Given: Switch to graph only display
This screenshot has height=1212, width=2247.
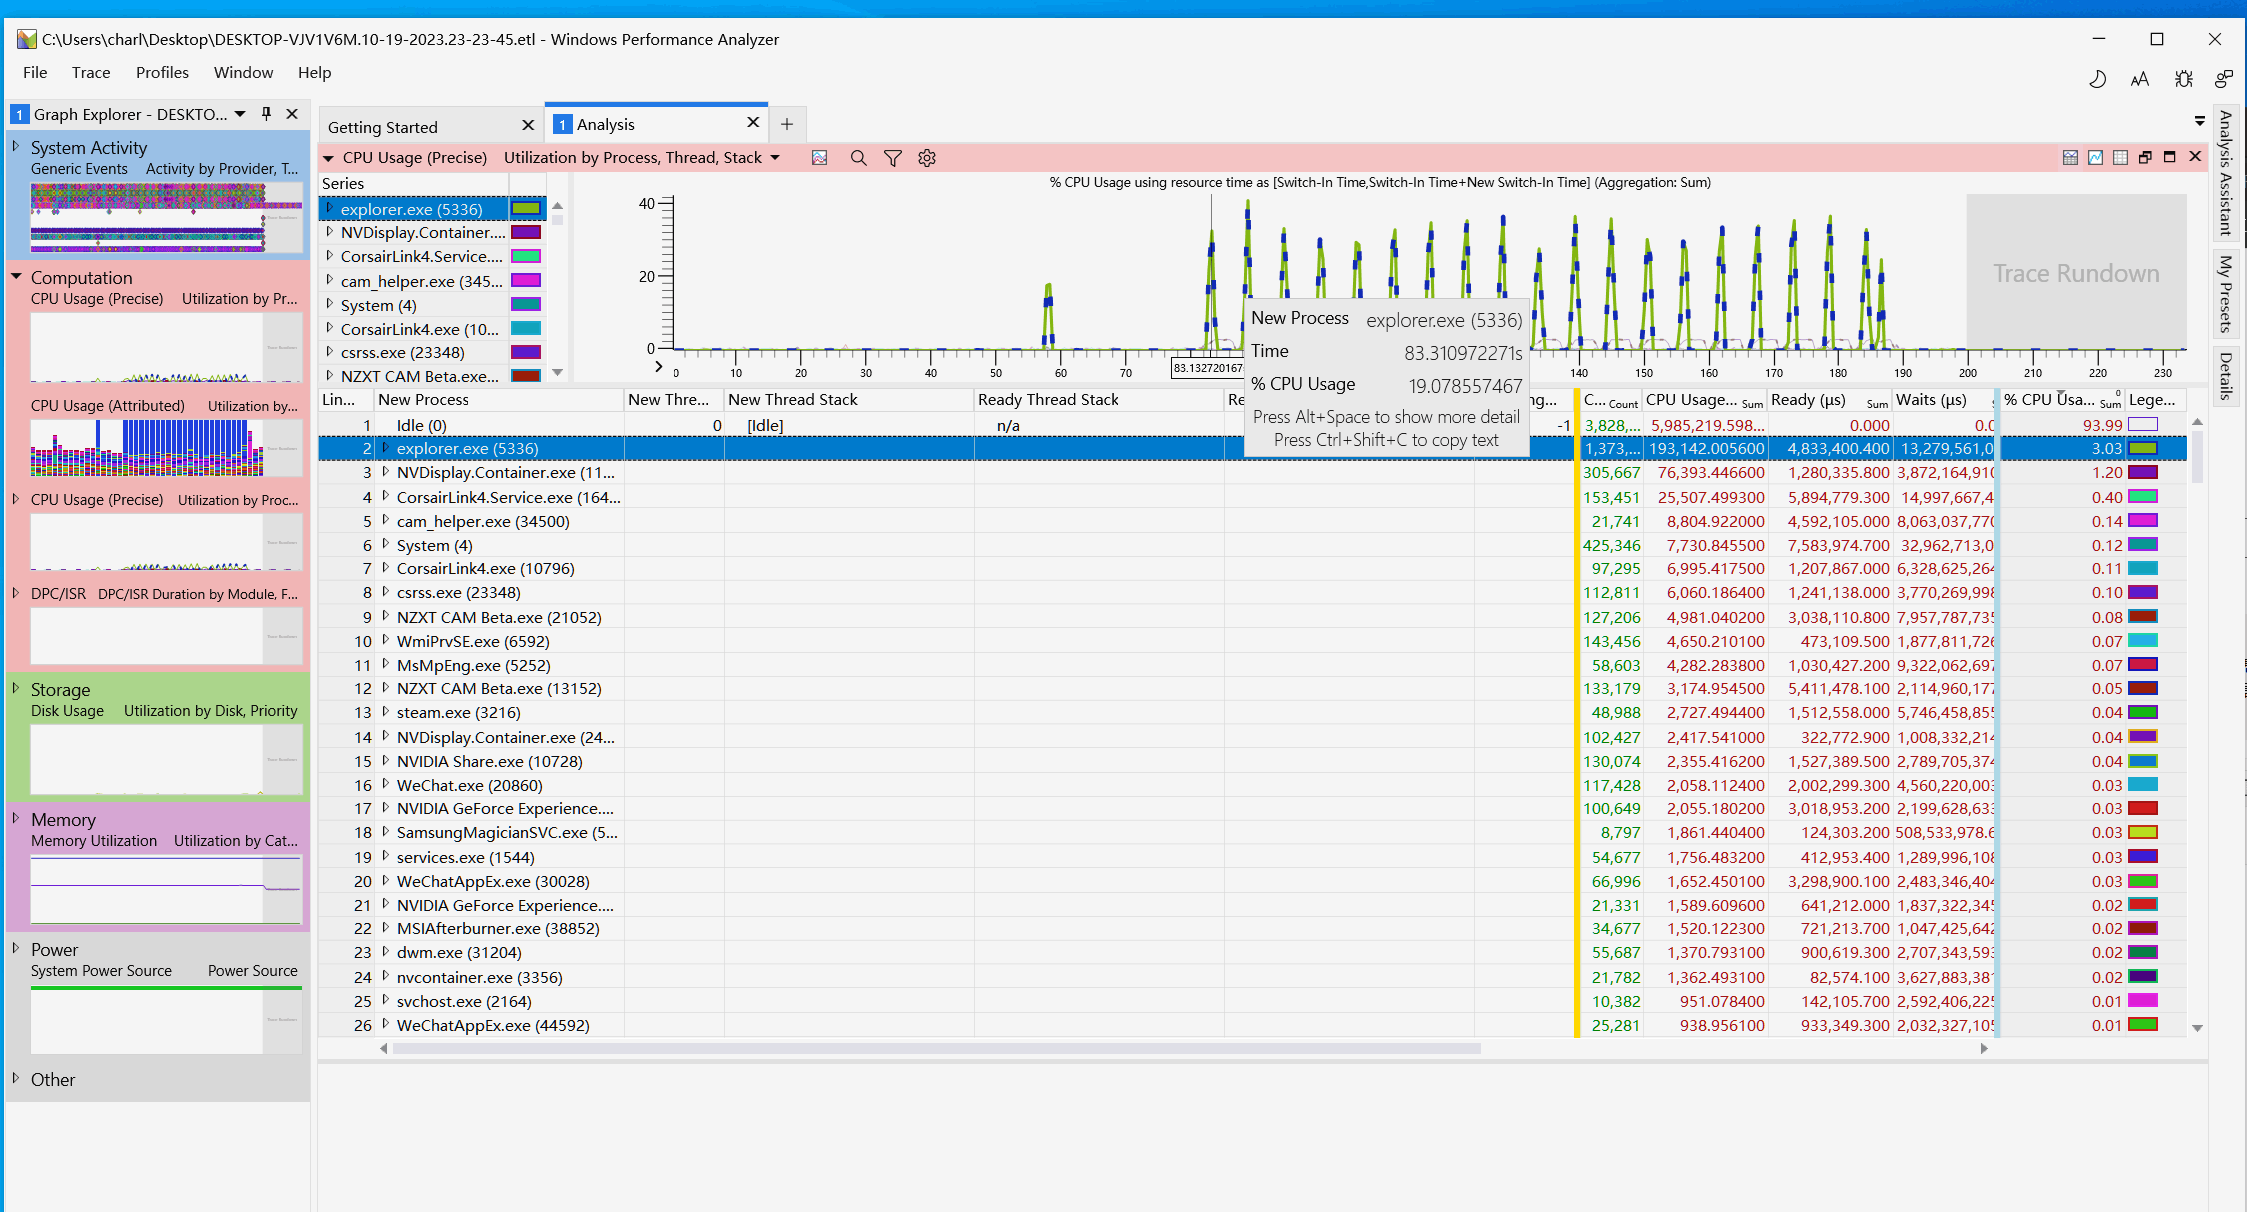Looking at the screenshot, I should click(2095, 157).
